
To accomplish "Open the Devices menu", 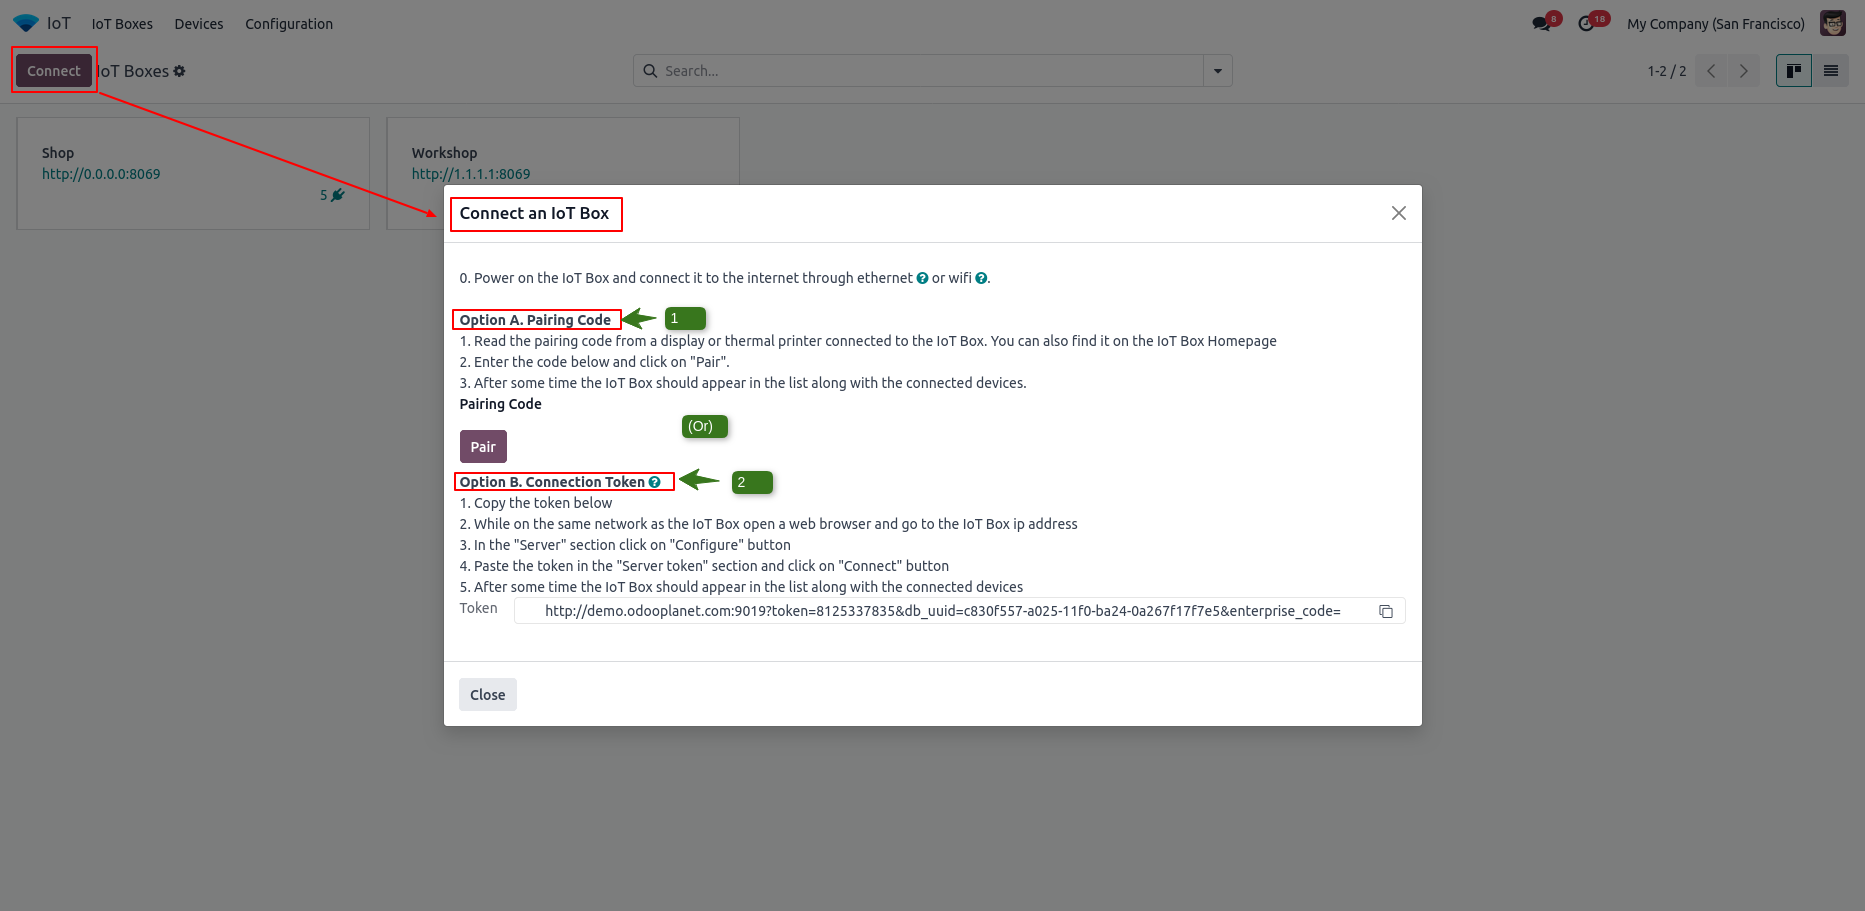I will [199, 24].
